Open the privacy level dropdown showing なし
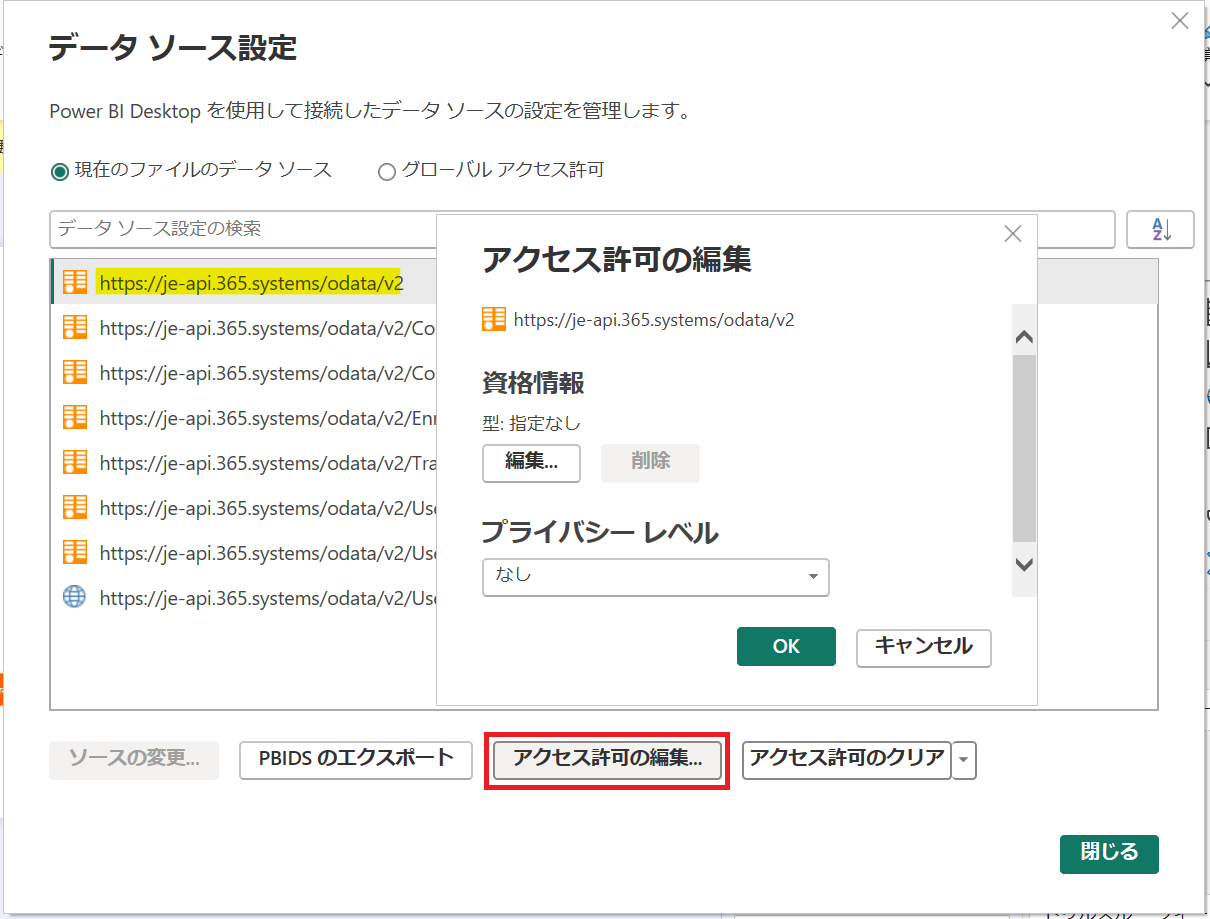Screen dimensions: 1210x919 (656, 577)
